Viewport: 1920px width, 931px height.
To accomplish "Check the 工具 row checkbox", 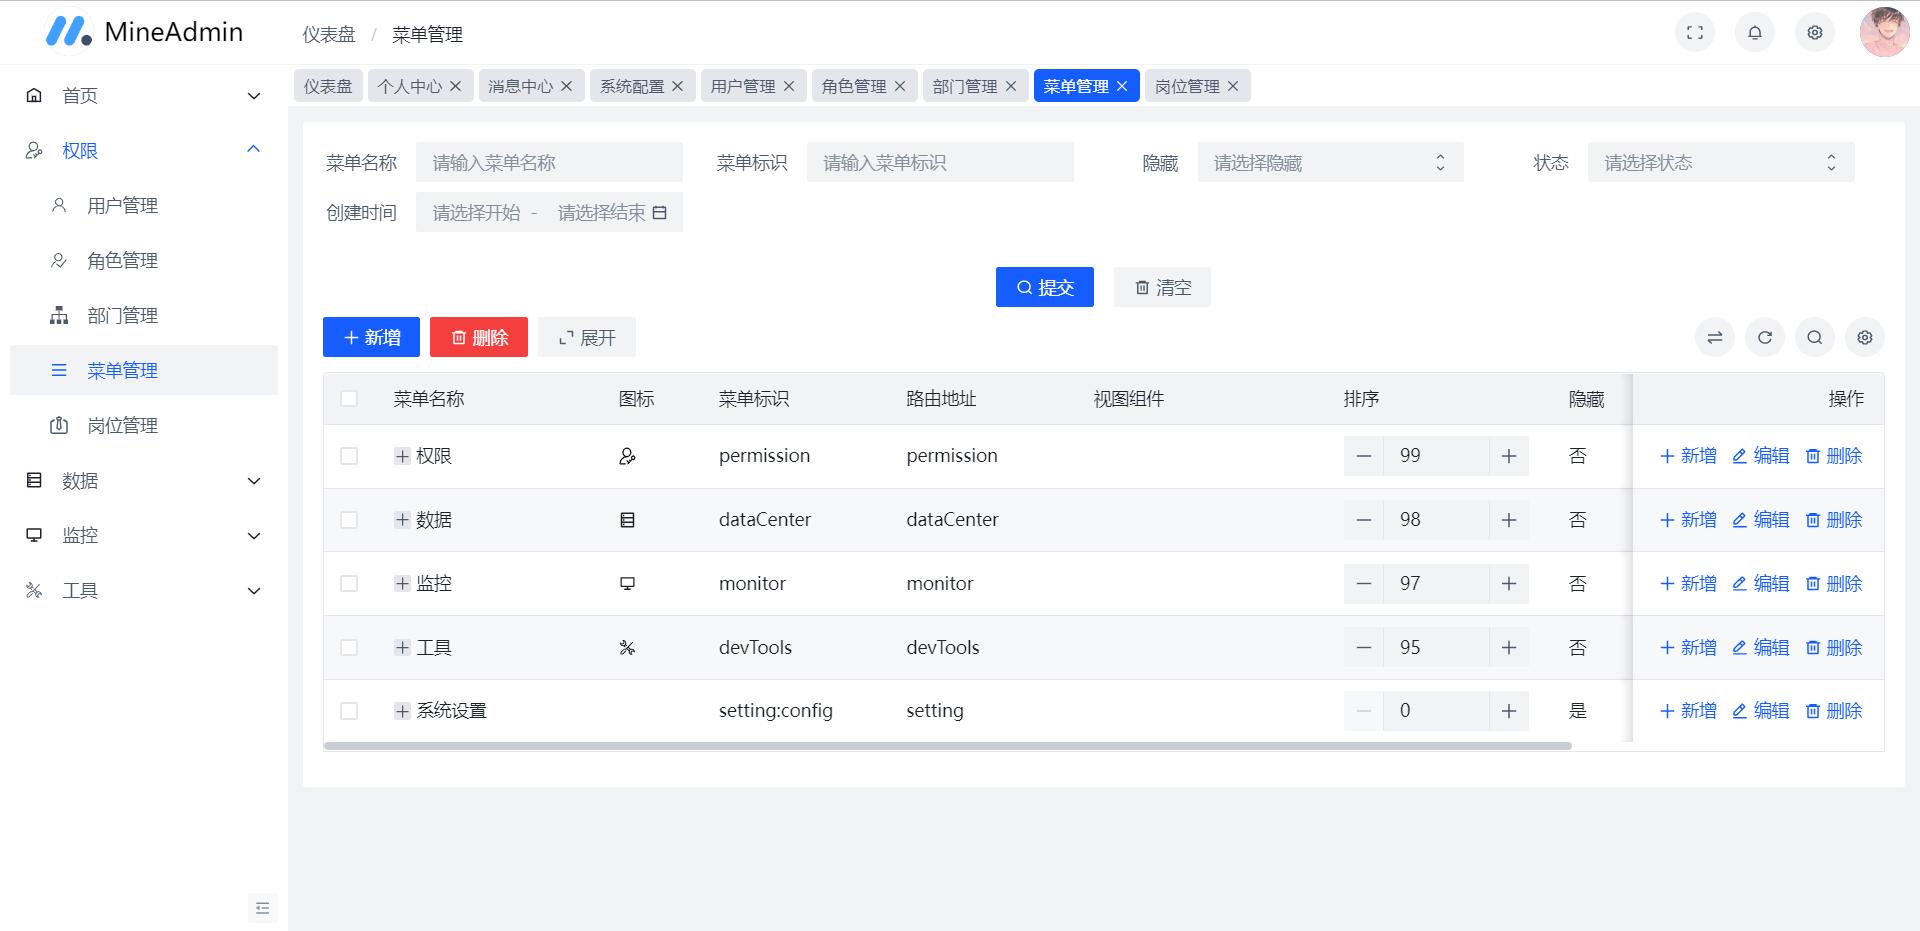I will pyautogui.click(x=349, y=648).
